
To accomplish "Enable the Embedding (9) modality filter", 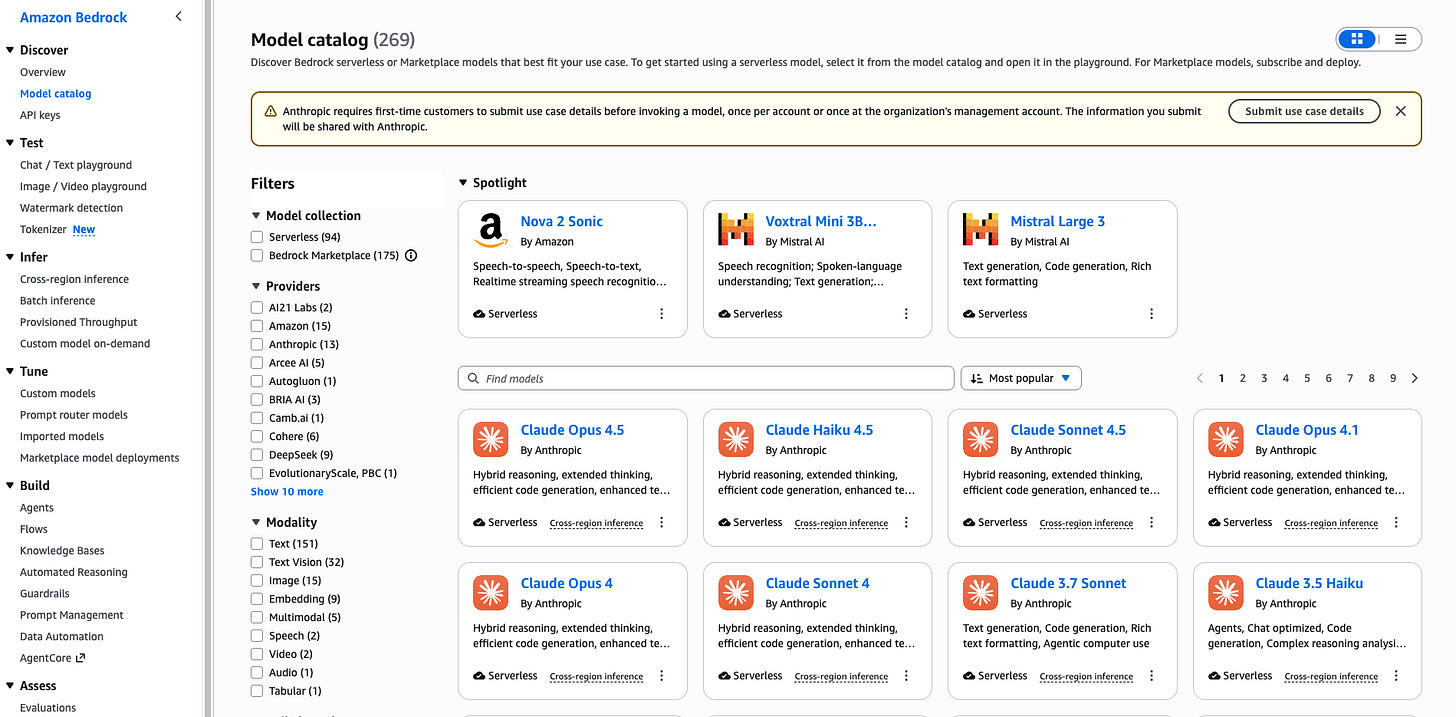I will [x=257, y=599].
